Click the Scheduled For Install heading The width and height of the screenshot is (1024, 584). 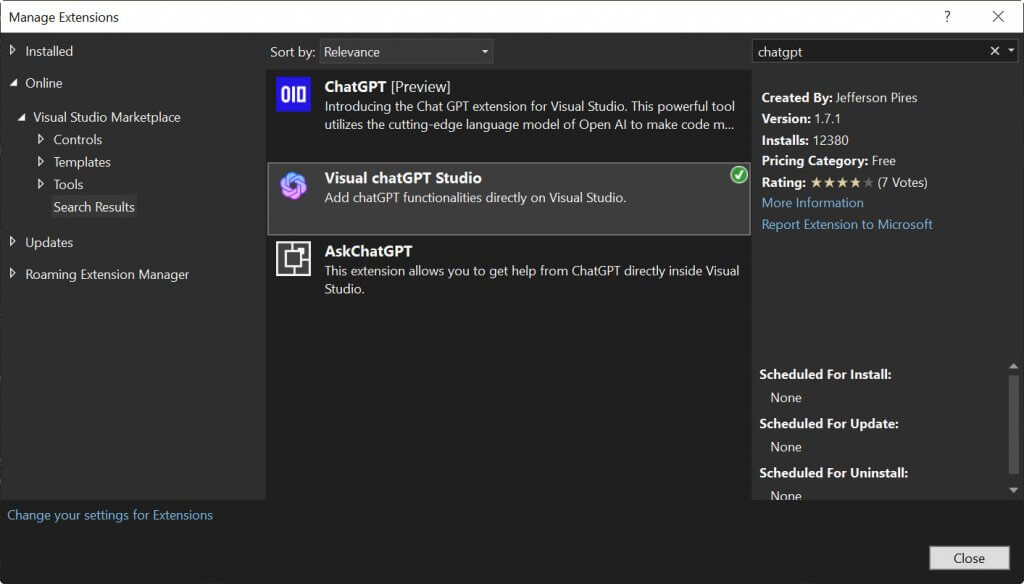(x=825, y=374)
